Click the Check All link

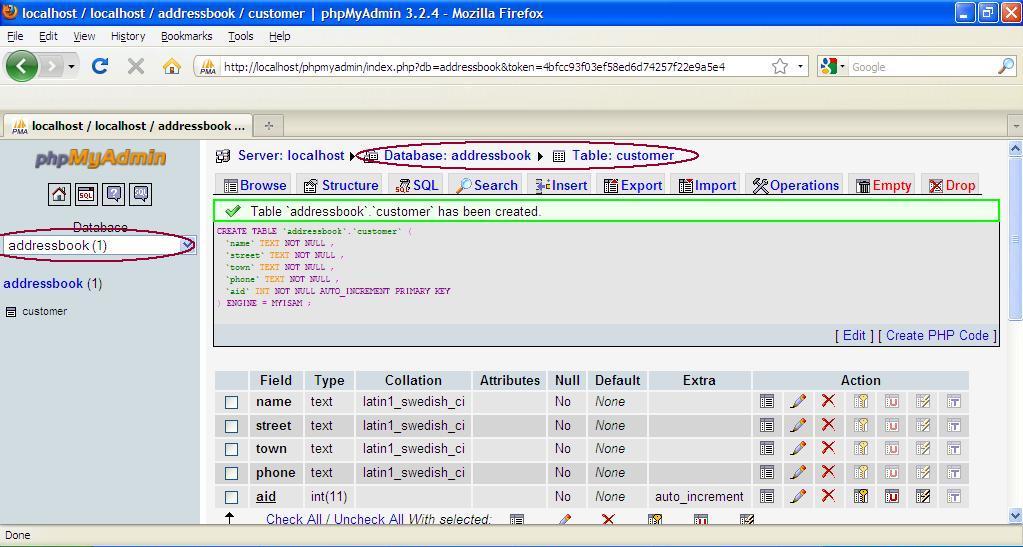coord(294,520)
